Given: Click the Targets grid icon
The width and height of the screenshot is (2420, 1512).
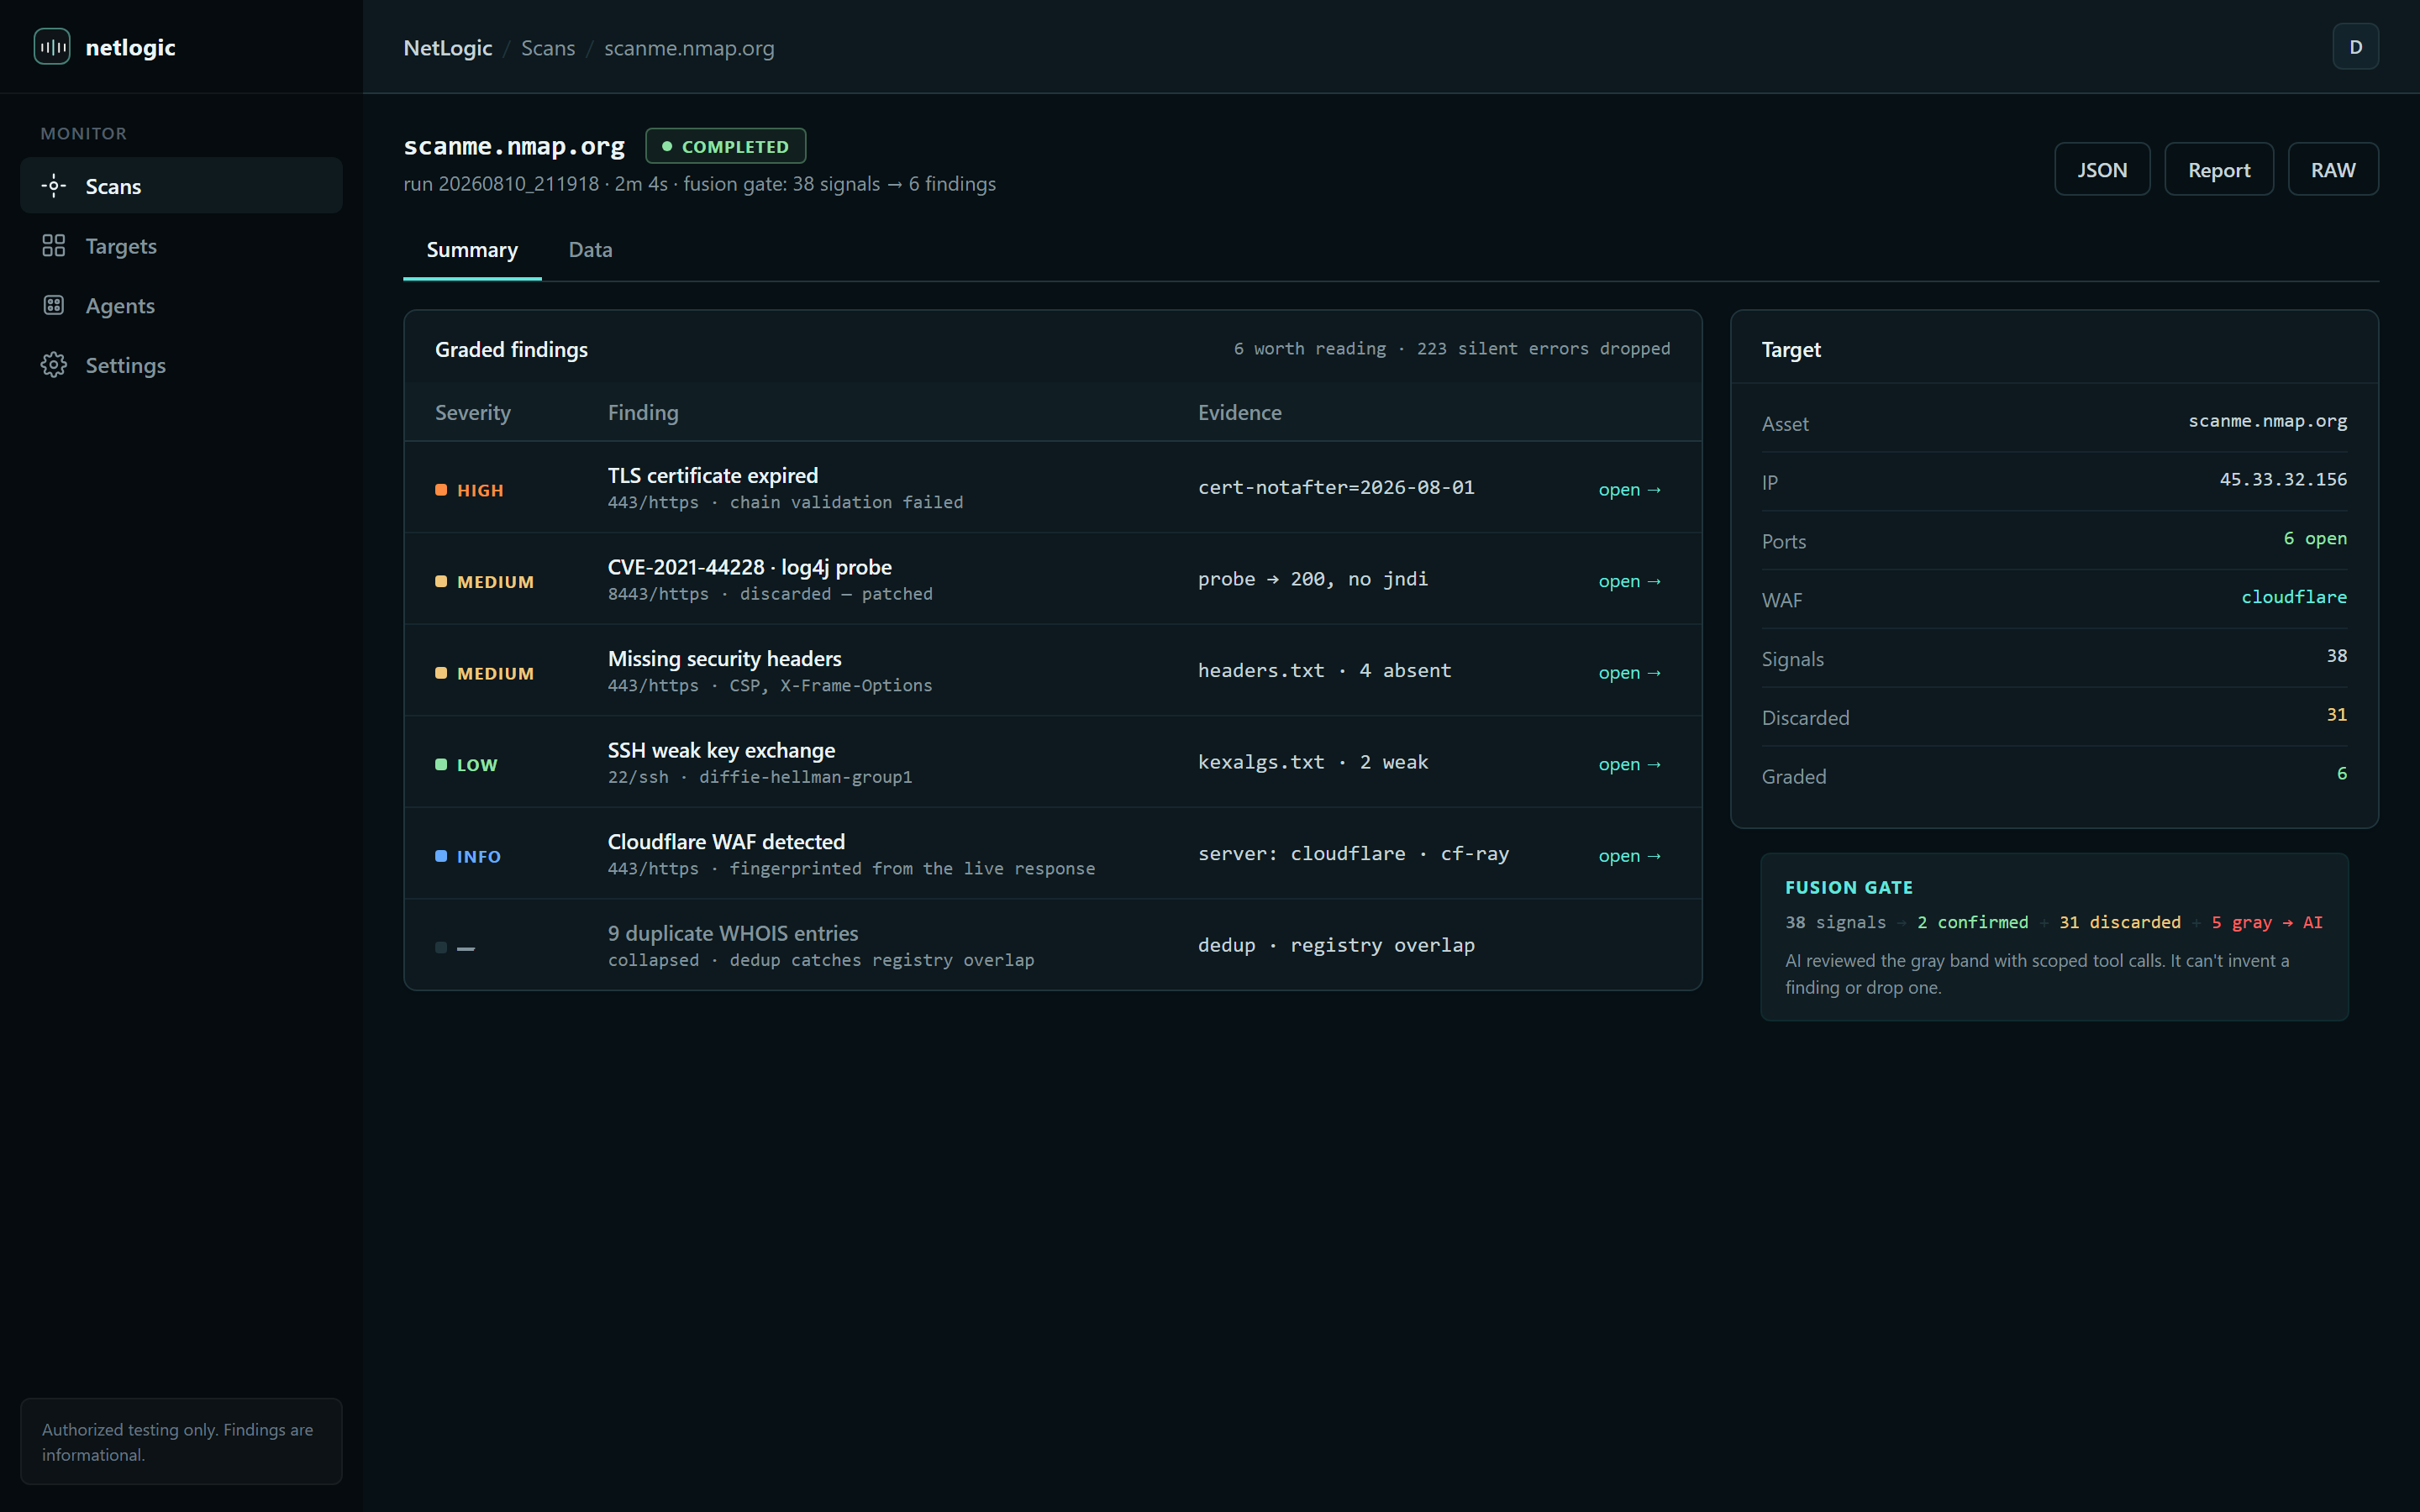Looking at the screenshot, I should (54, 246).
